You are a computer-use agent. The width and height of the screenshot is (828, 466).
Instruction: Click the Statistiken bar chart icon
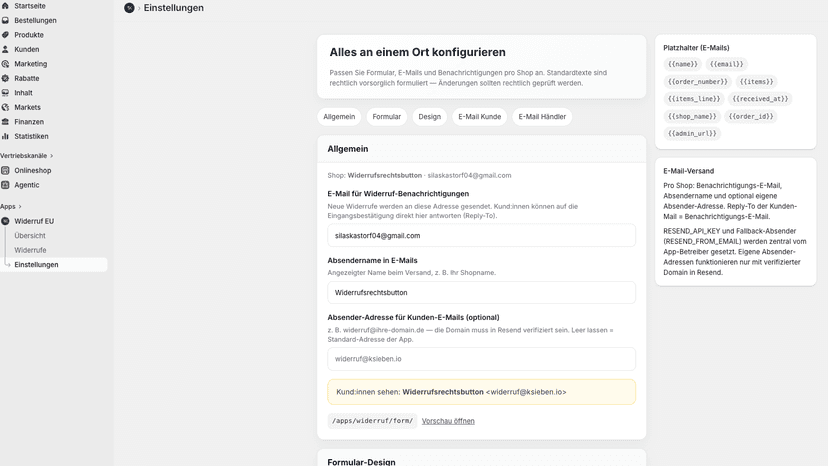pyautogui.click(x=5, y=136)
